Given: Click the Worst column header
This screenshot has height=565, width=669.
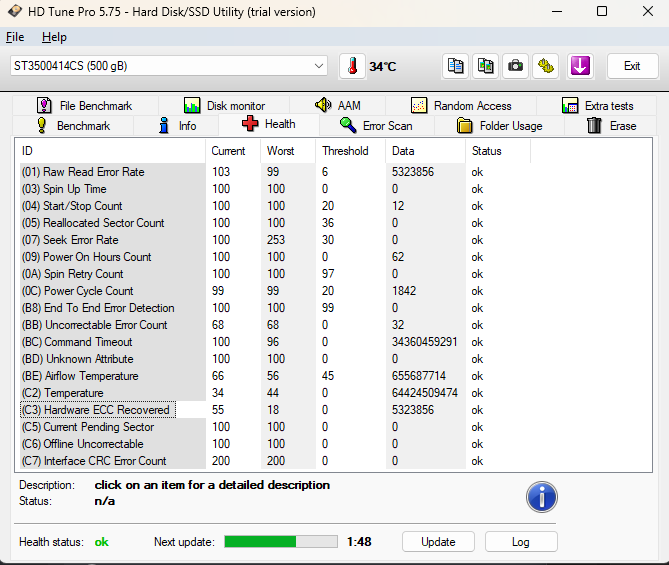Looking at the screenshot, I should [x=288, y=151].
